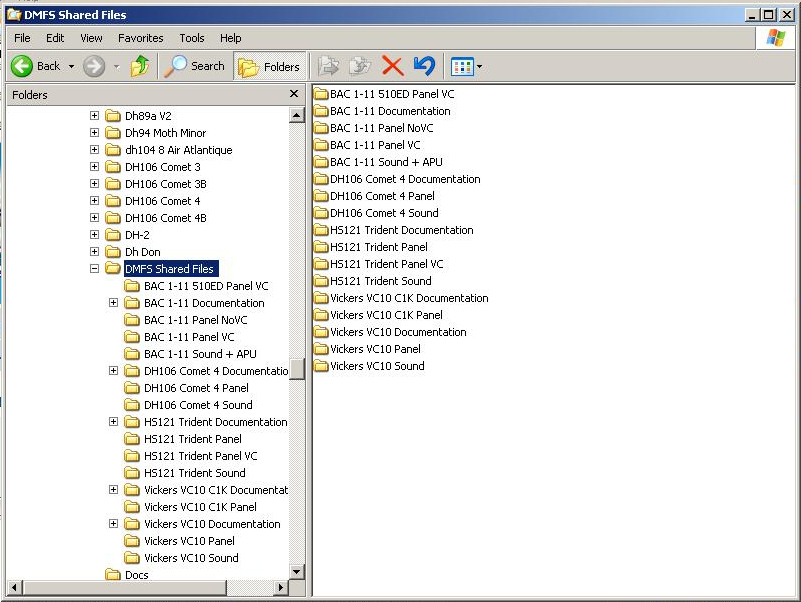Click BAC 1-11 Panel VC folder icon in file list
801x602 pixels.
(321, 145)
